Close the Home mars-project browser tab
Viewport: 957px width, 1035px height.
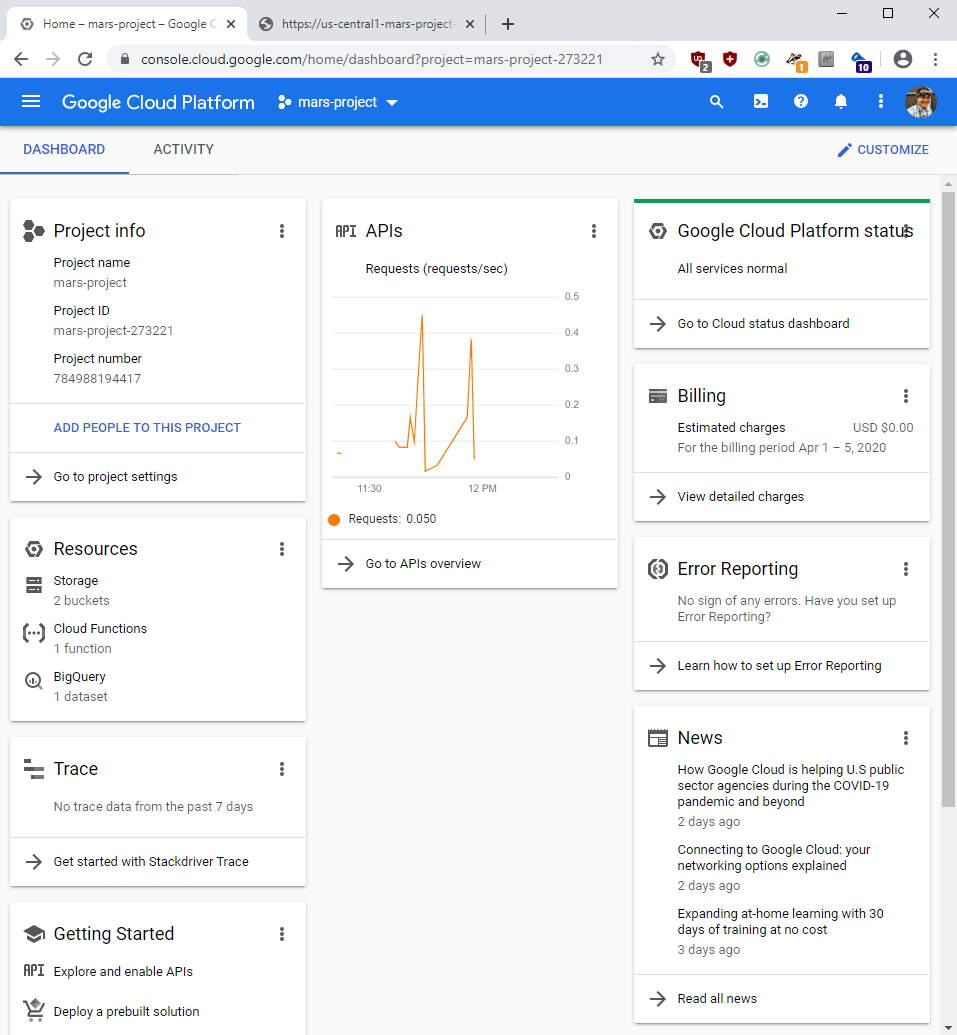click(x=231, y=24)
